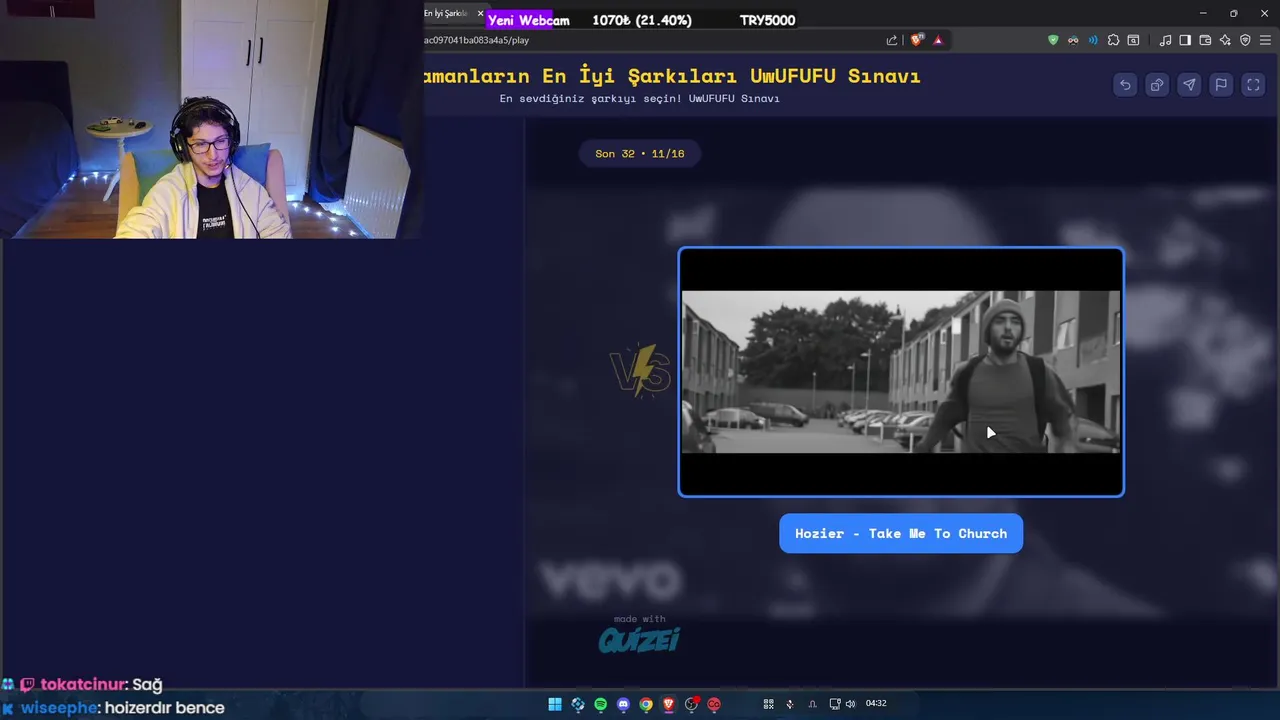Enter fullscreen using the expand corners icon

[1253, 85]
